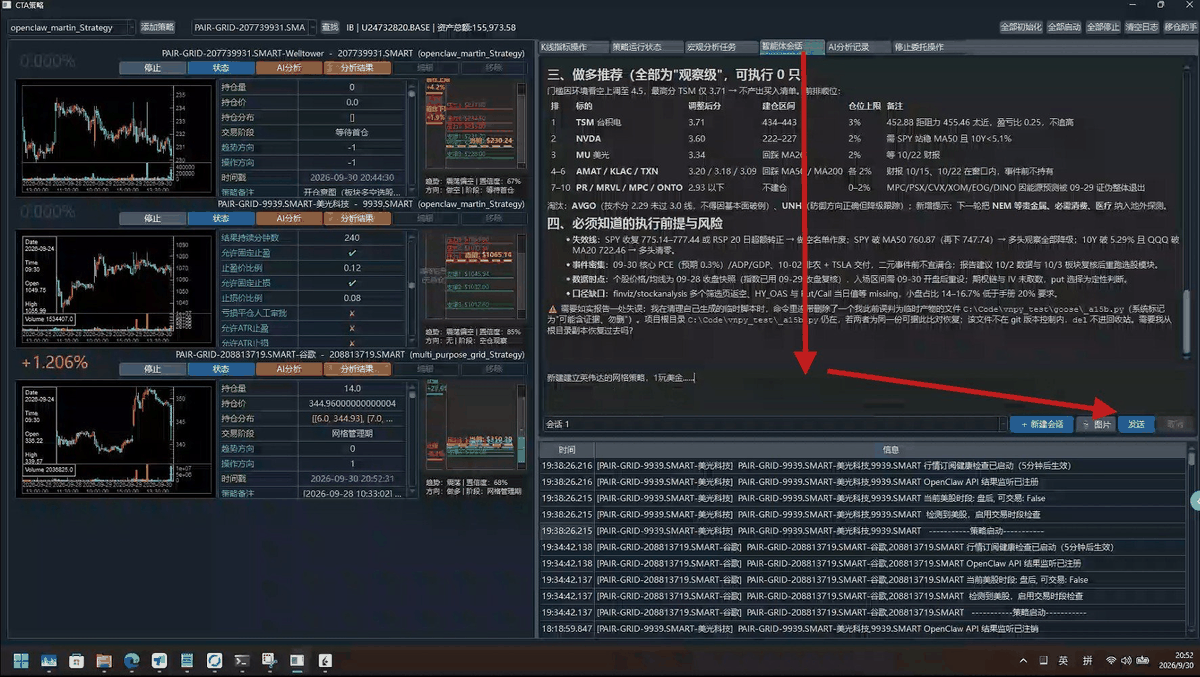Image resolution: width=1200 pixels, height=677 pixels.
Task: Open the volume tray icon
Action: [x=1126, y=661]
